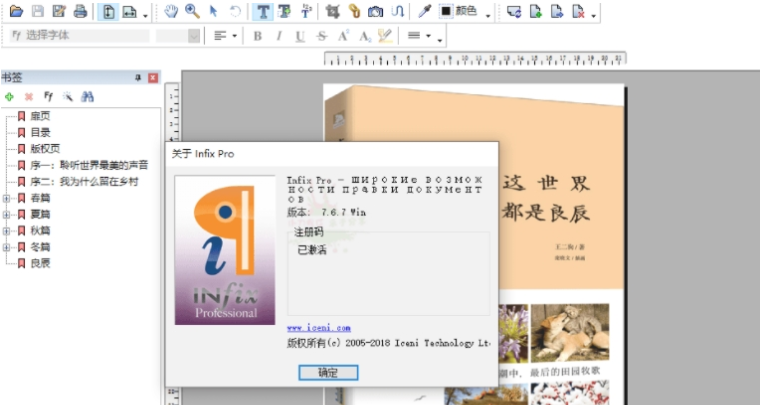Add a new bookmark with green plus
This screenshot has height=405, width=760.
tap(9, 97)
